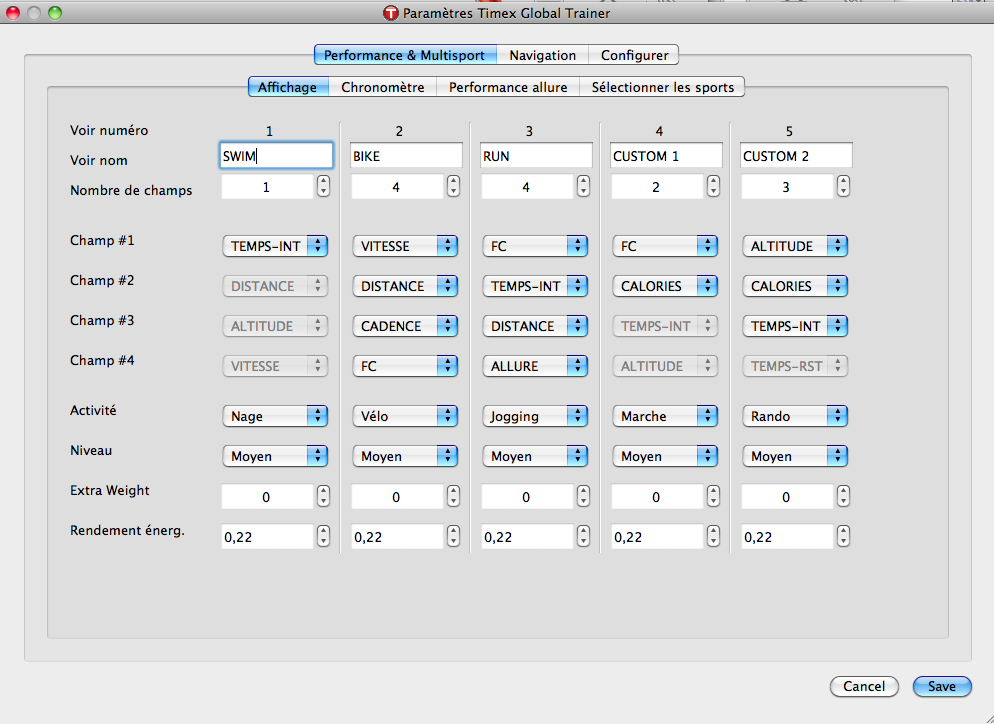Click the Rendement énerg. stepper for CUSTOM 1

[x=713, y=536]
